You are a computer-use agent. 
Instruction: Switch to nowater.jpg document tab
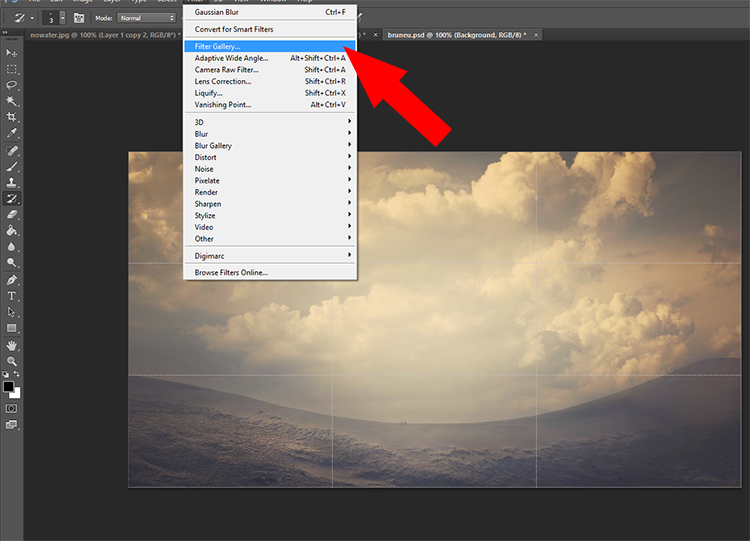coord(105,35)
